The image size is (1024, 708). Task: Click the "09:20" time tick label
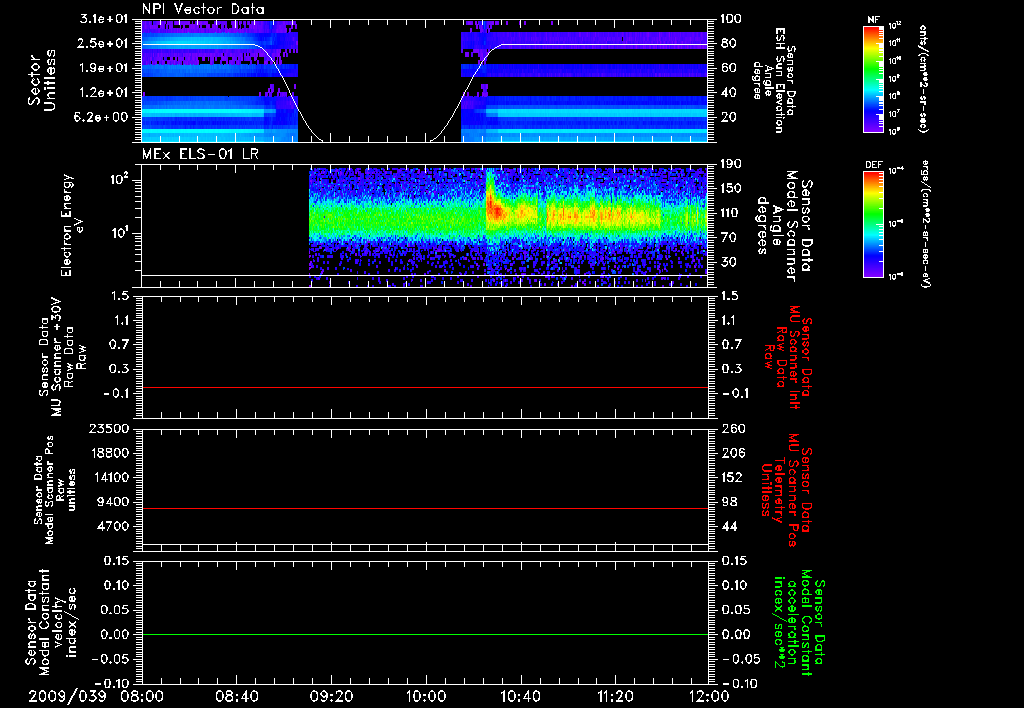(x=331, y=696)
